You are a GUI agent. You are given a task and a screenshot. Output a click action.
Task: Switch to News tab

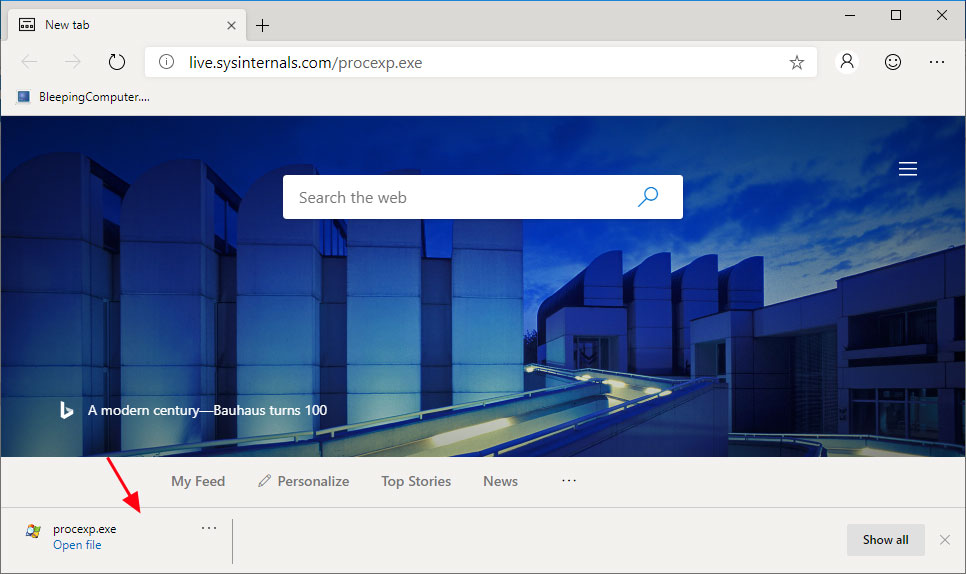(x=500, y=481)
